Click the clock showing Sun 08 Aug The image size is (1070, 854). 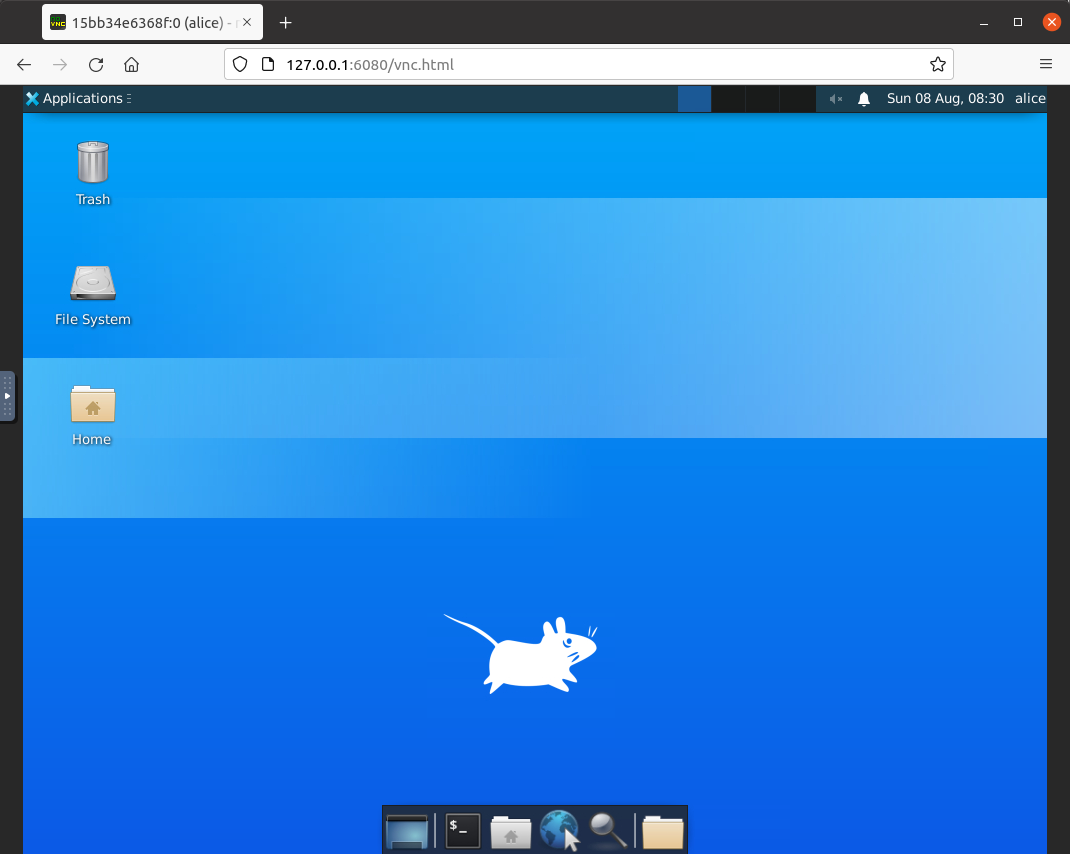tap(945, 98)
